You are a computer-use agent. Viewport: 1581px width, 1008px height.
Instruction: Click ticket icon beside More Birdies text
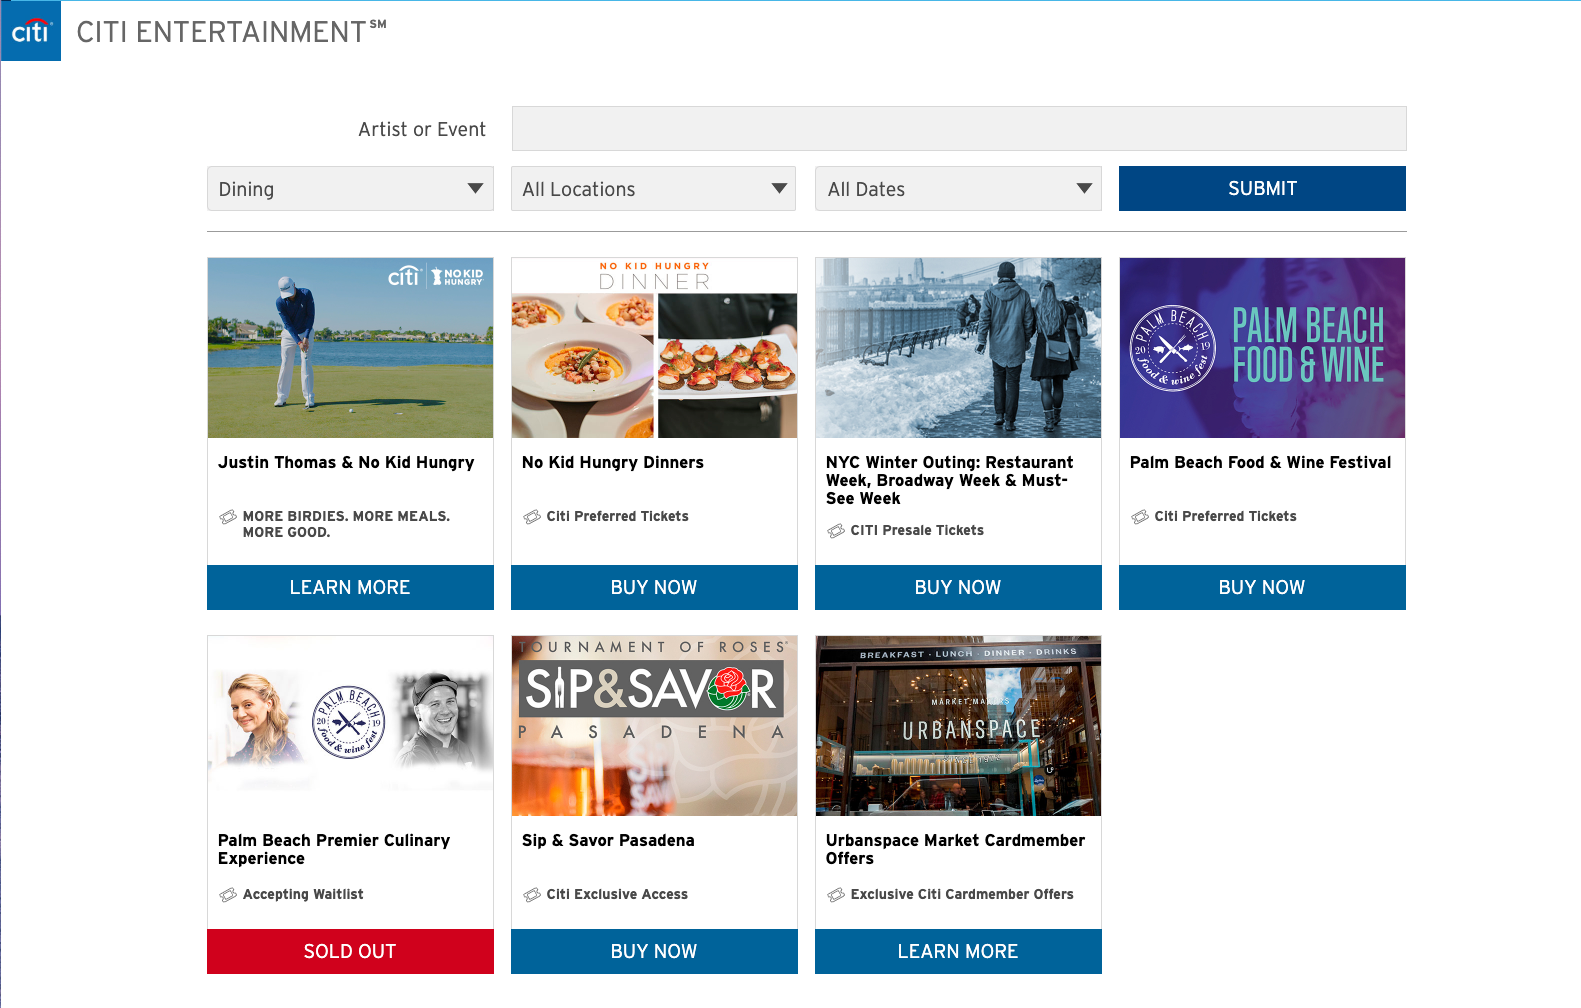(x=228, y=517)
